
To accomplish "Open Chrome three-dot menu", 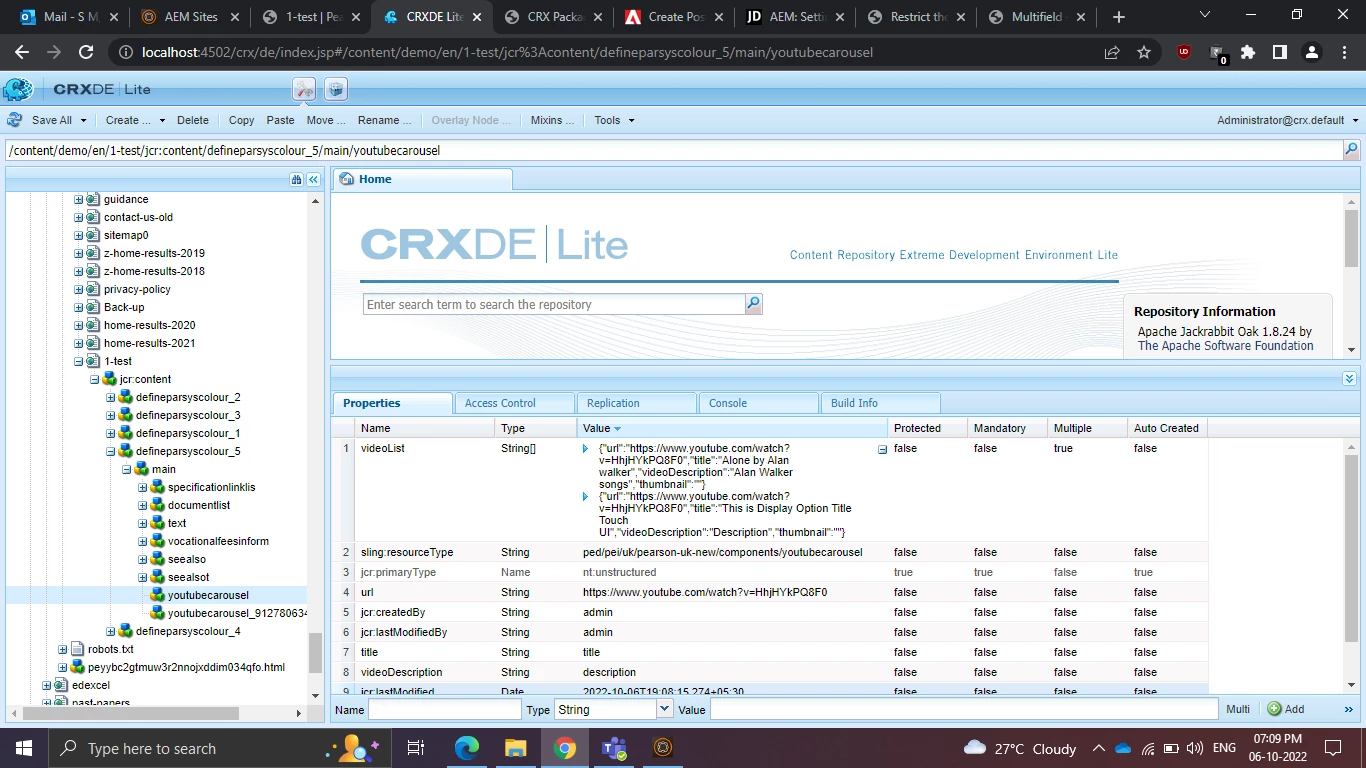I will 1344,52.
